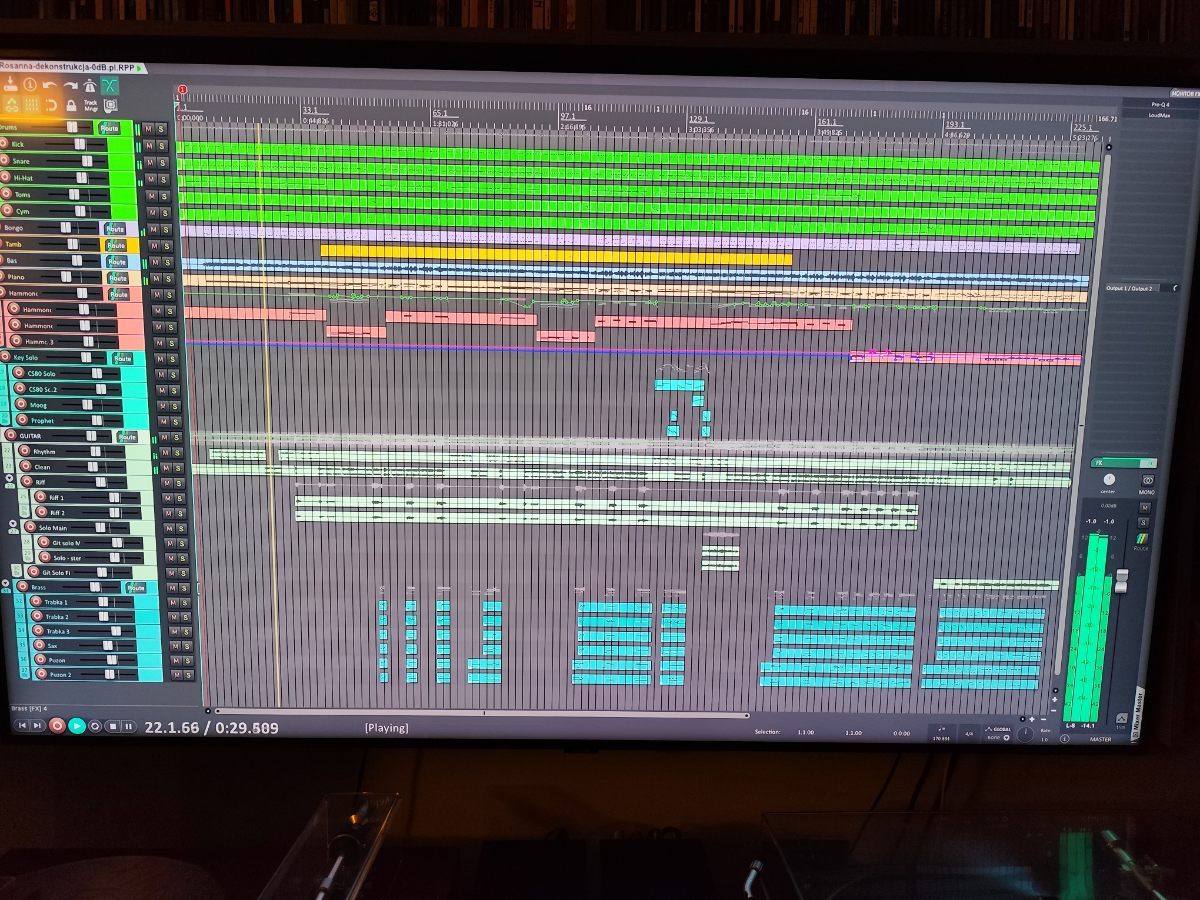Arm the Snare track for recording
Image resolution: width=1200 pixels, height=900 pixels.
[5, 160]
